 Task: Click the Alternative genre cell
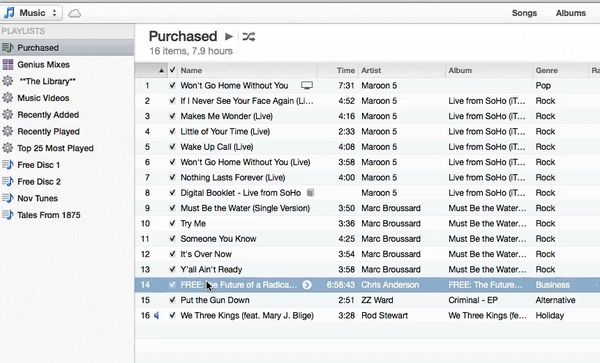tap(555, 300)
